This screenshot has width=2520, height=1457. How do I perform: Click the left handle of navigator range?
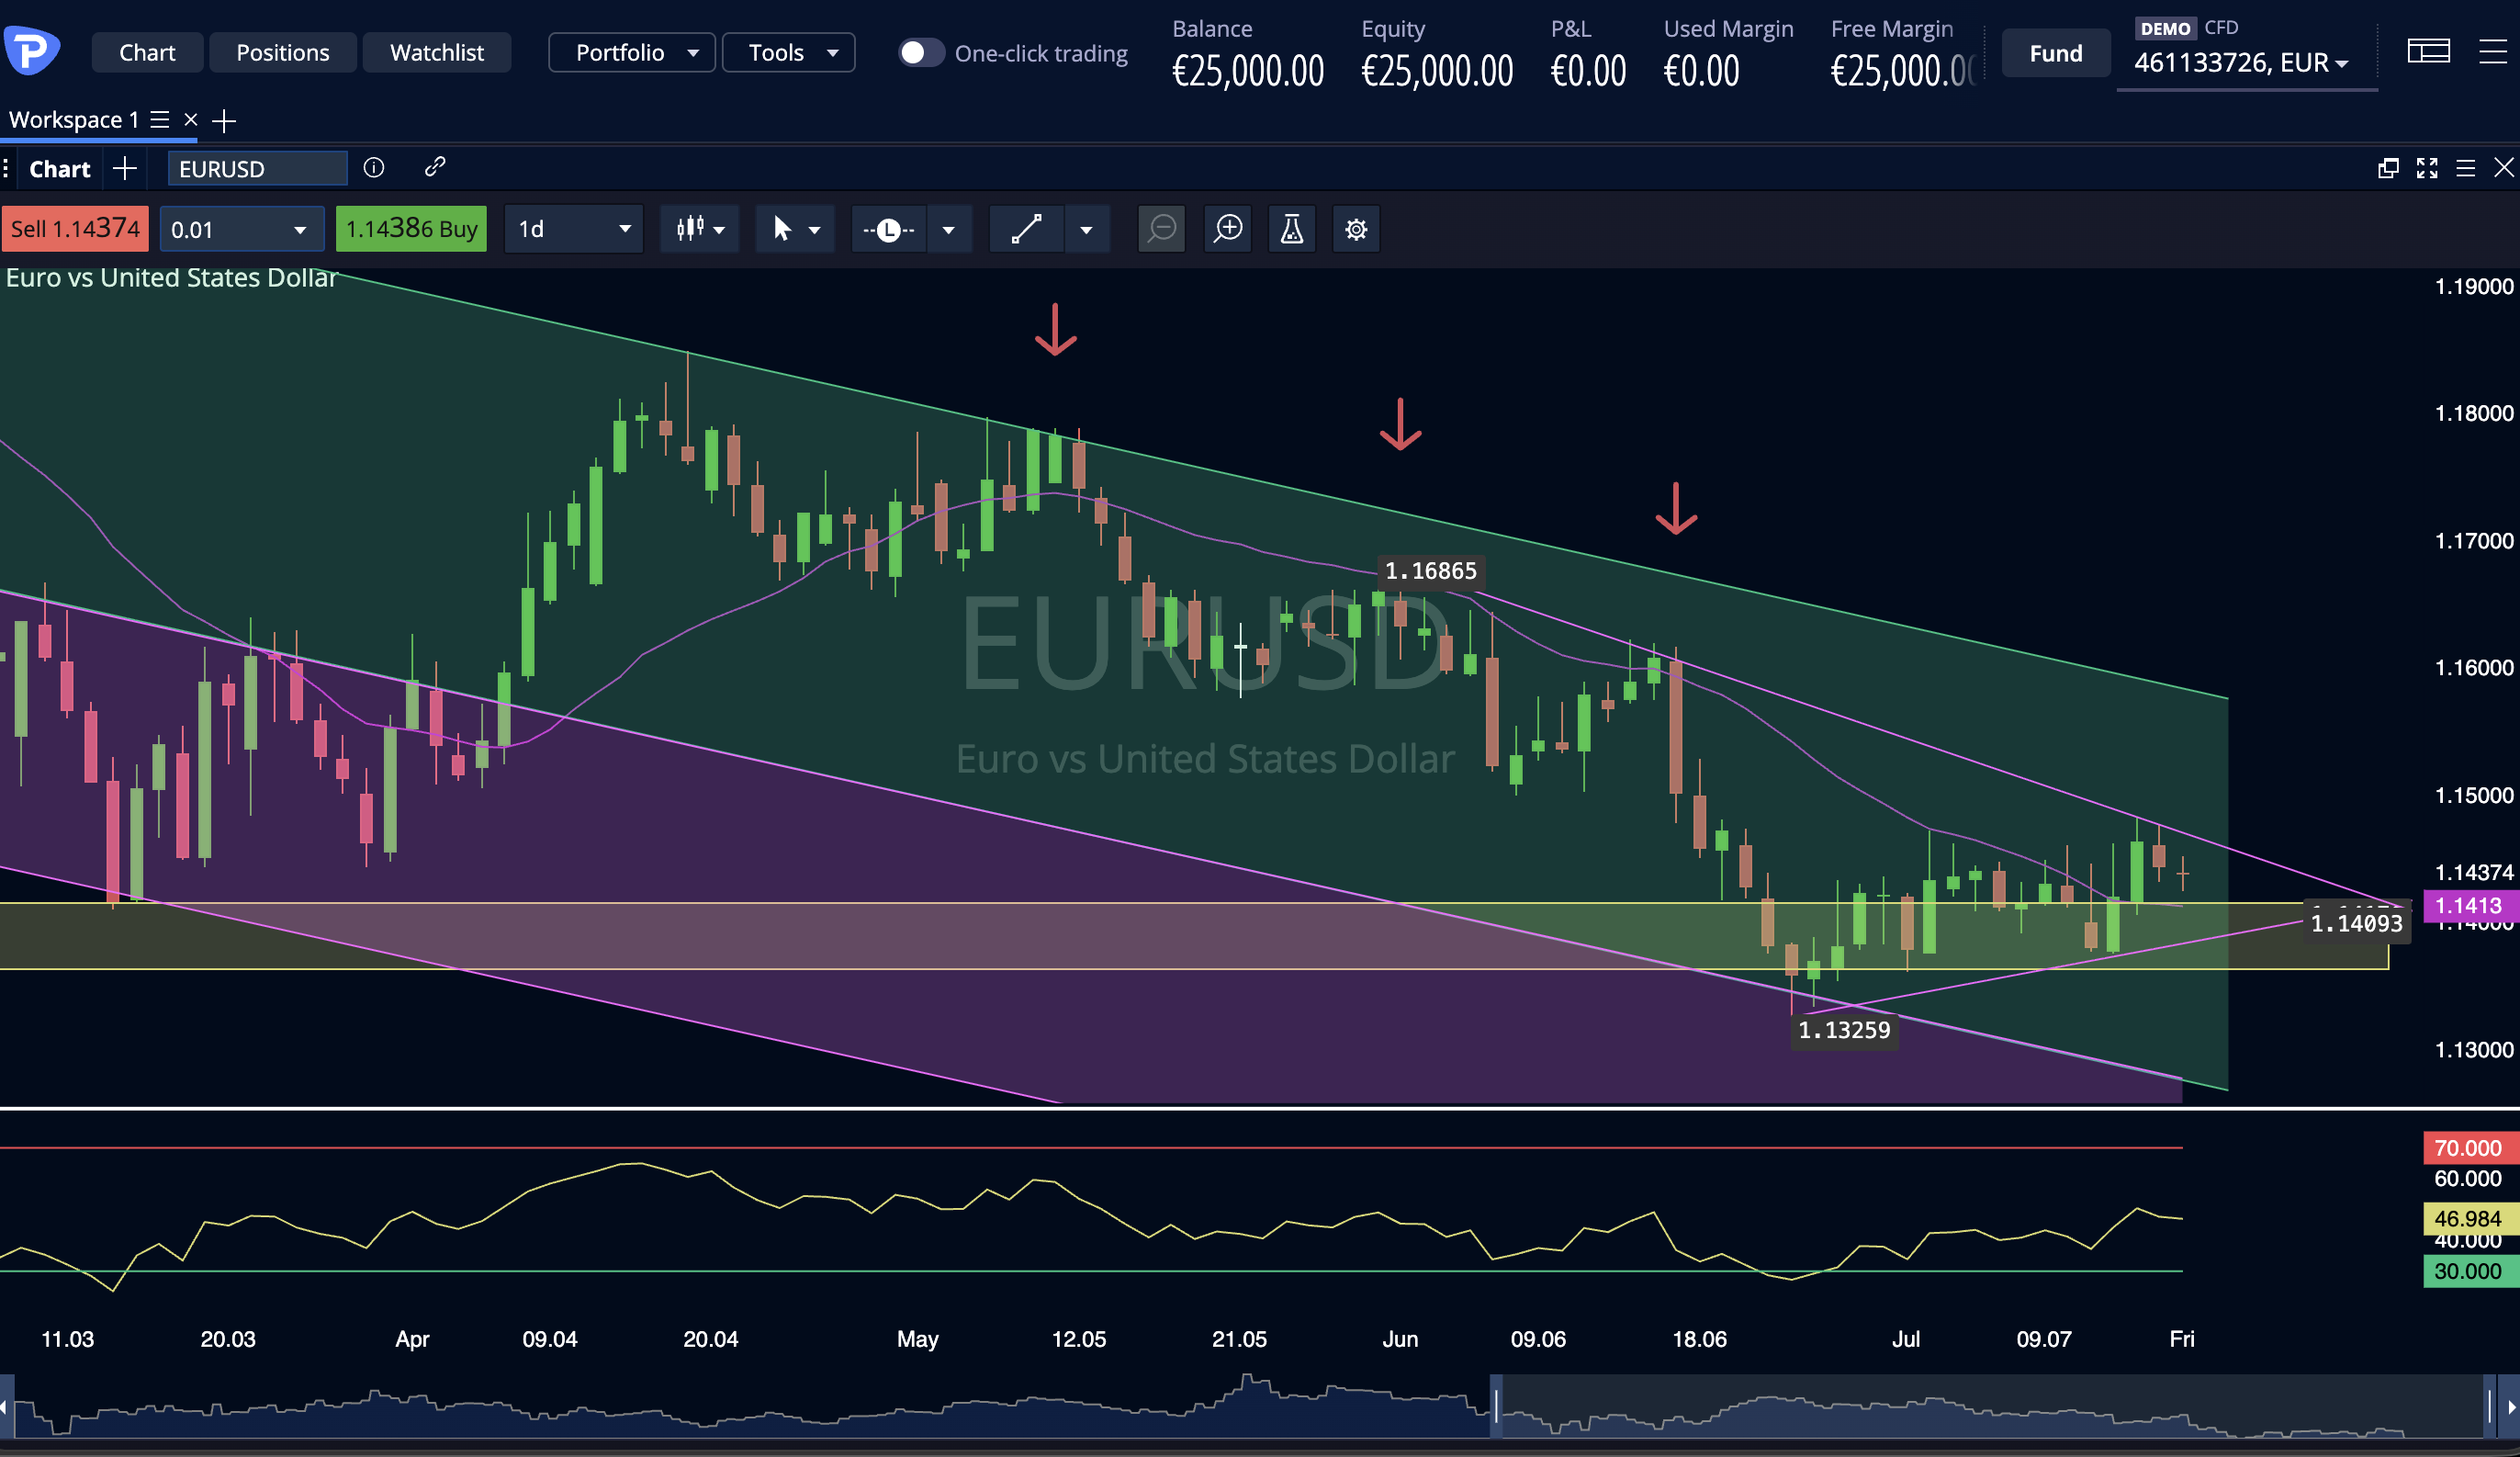(x=1496, y=1406)
